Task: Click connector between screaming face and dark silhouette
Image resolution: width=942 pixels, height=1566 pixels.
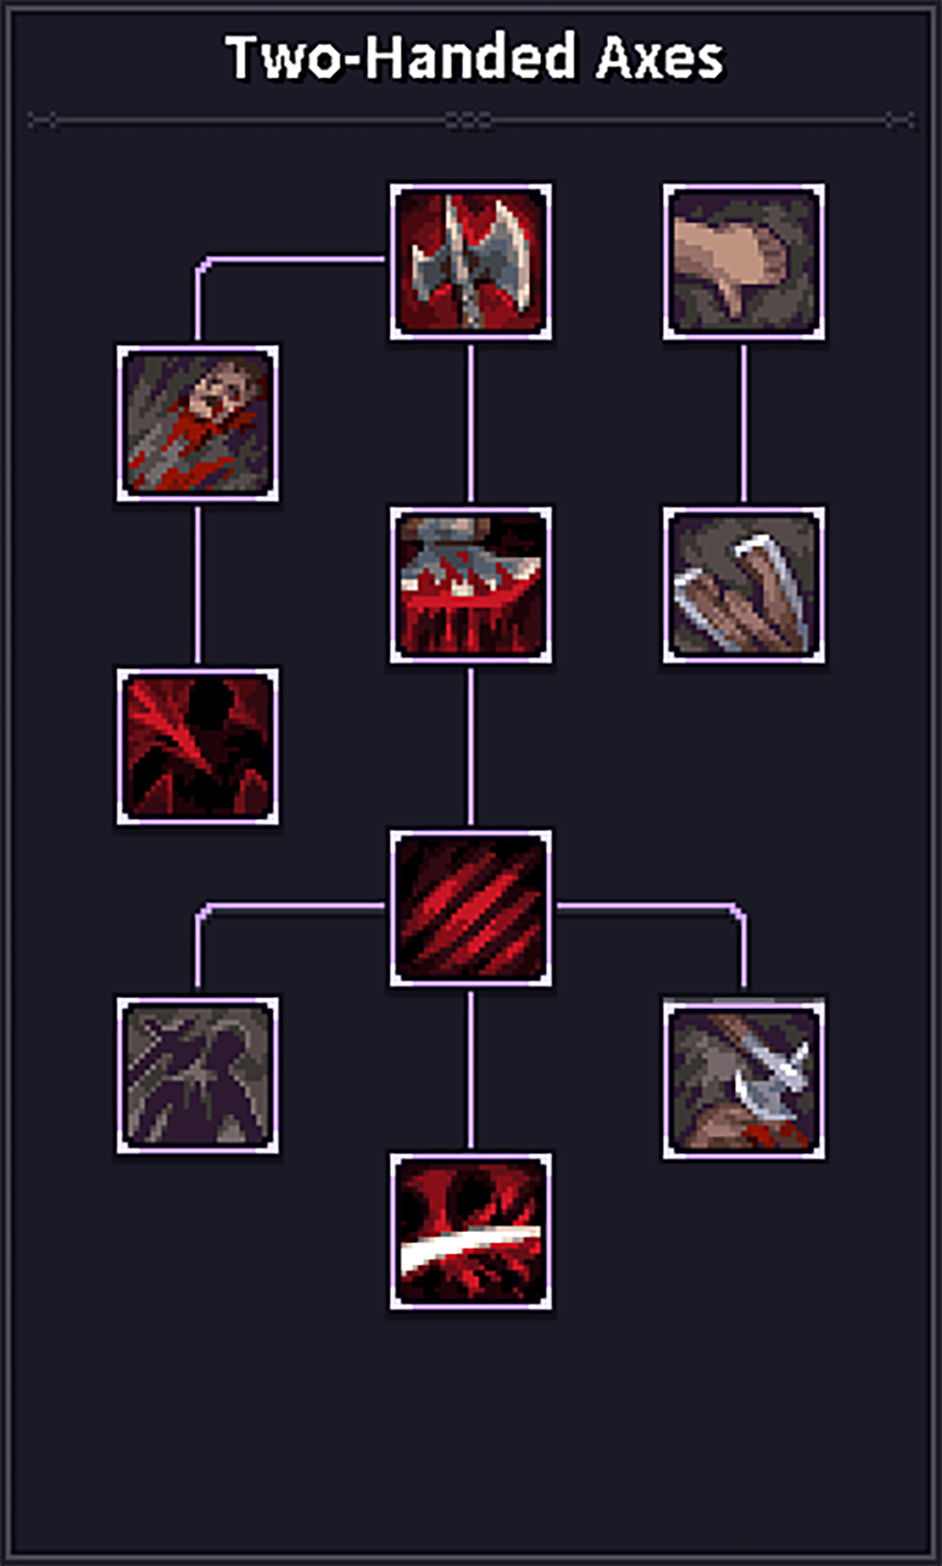Action: click(198, 586)
